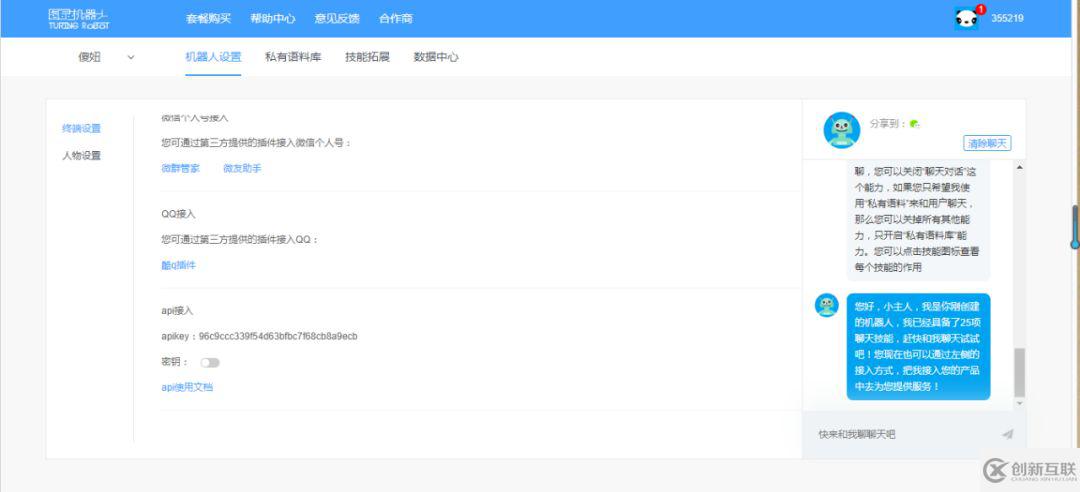This screenshot has height=492, width=1080.
Task: Open the 355219 account menu
Action: [1007, 18]
